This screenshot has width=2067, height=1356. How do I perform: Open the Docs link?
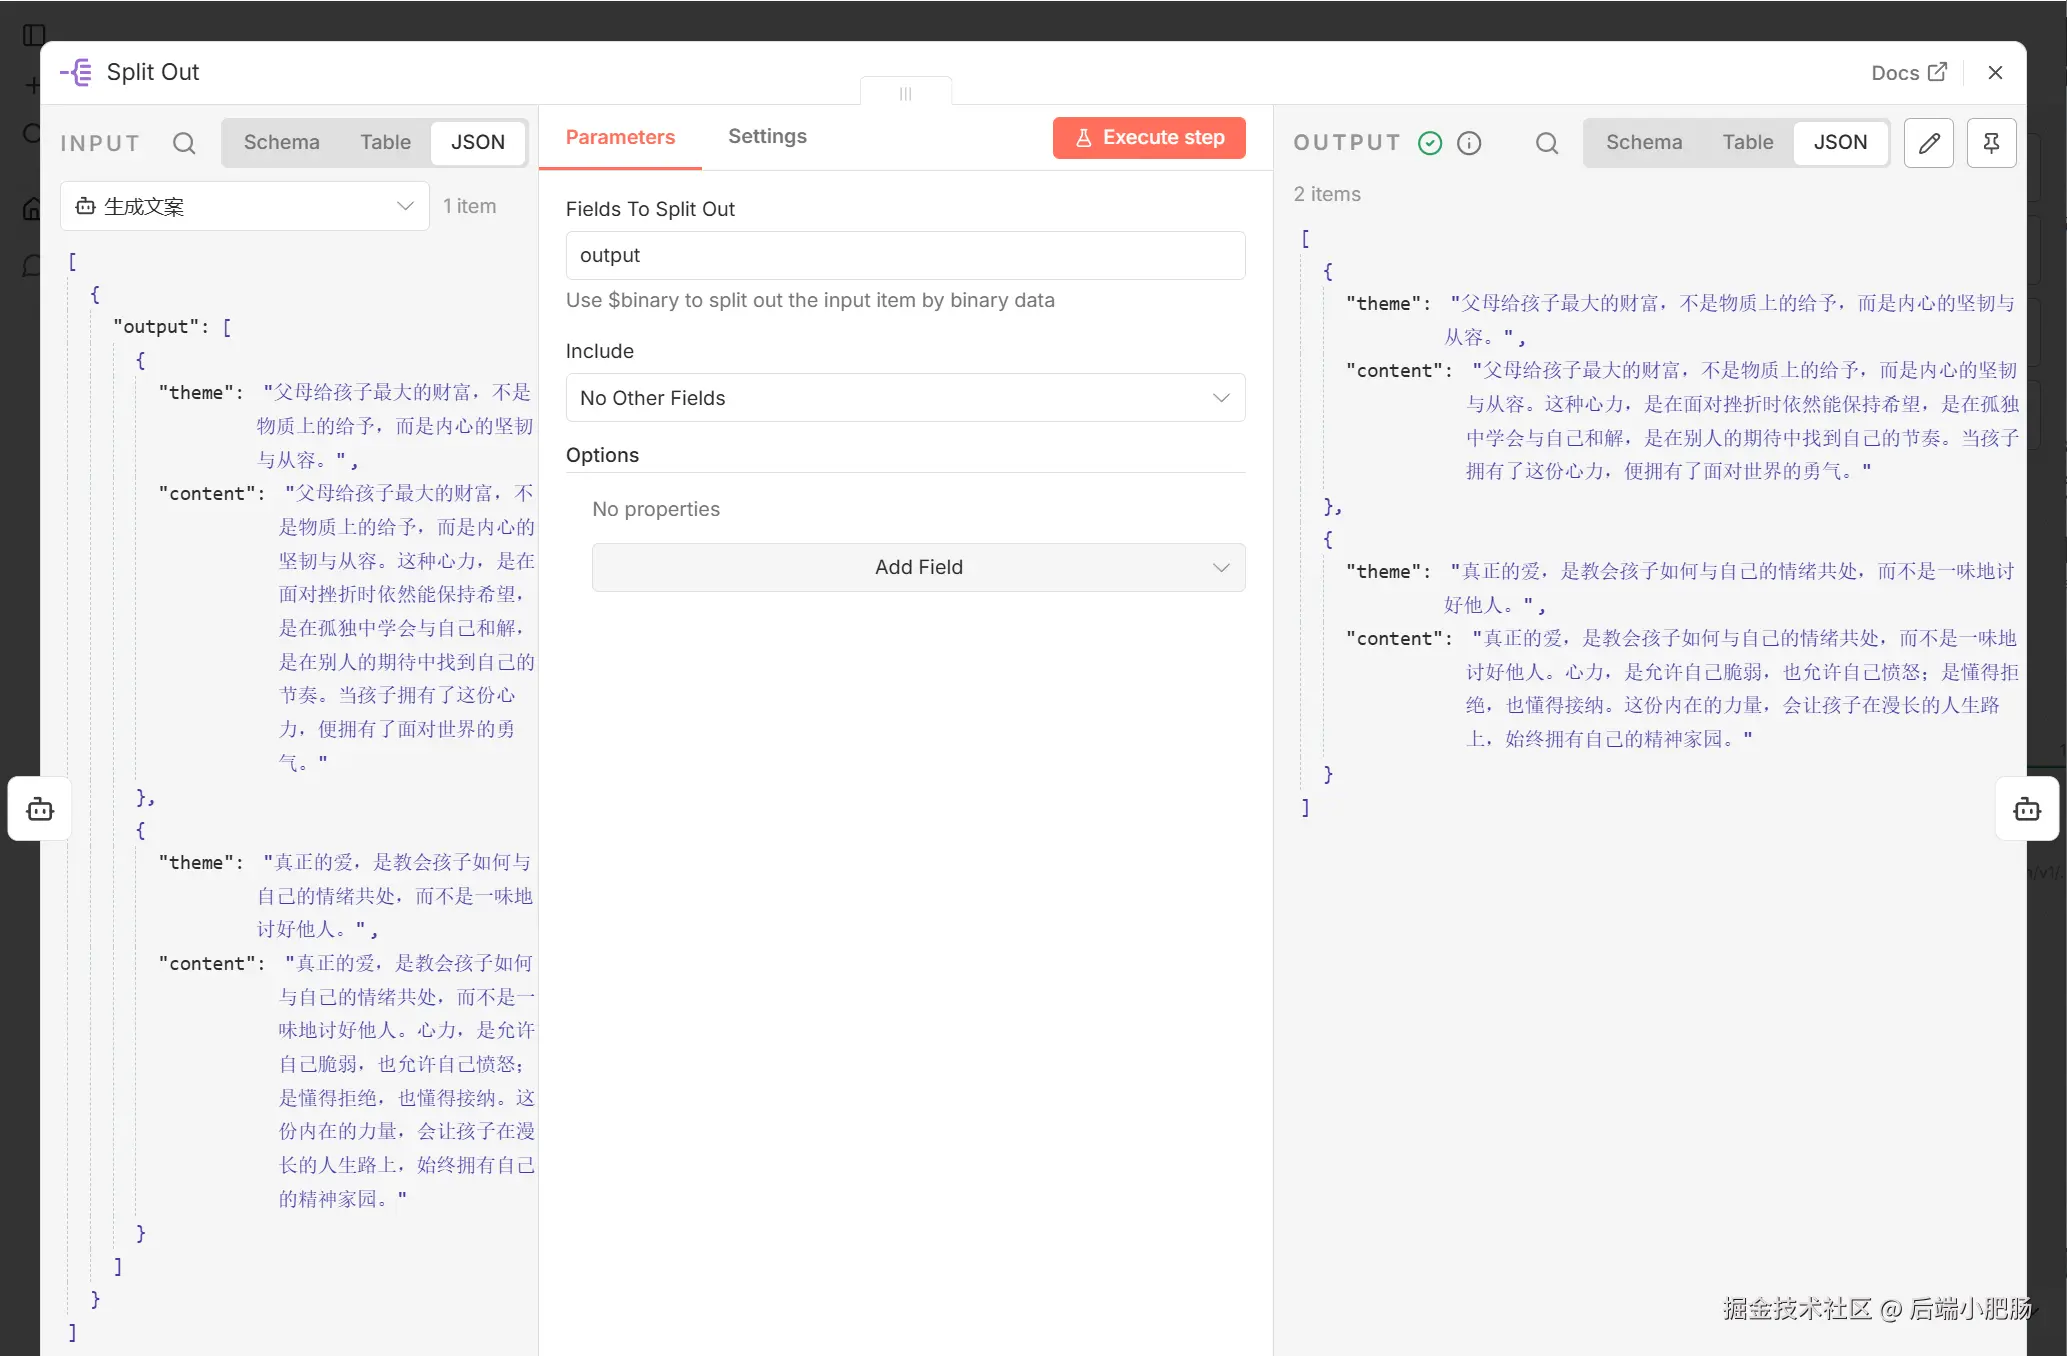(1908, 72)
